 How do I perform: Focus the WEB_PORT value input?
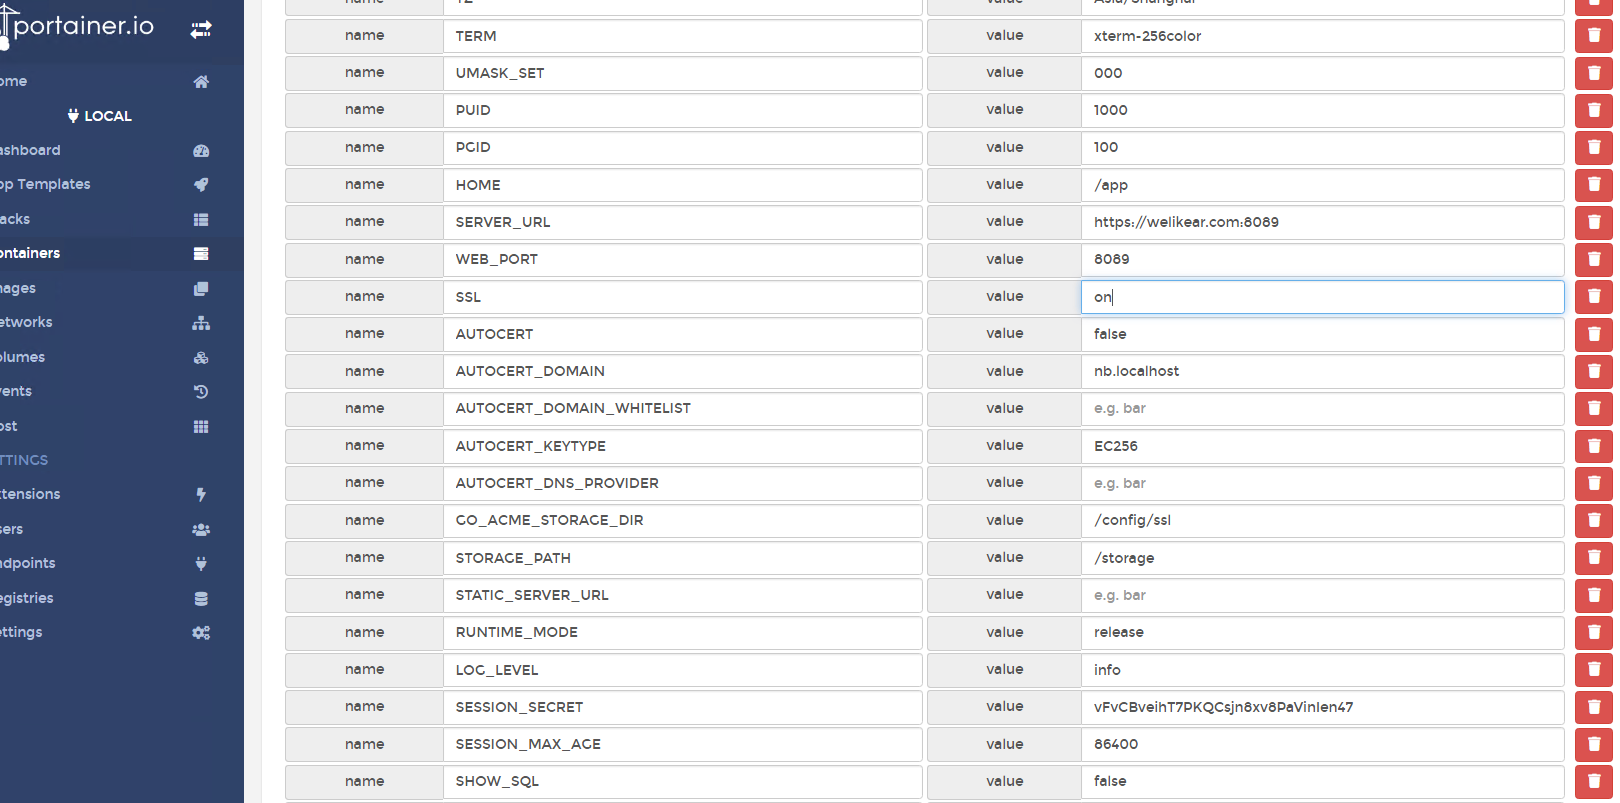1321,259
